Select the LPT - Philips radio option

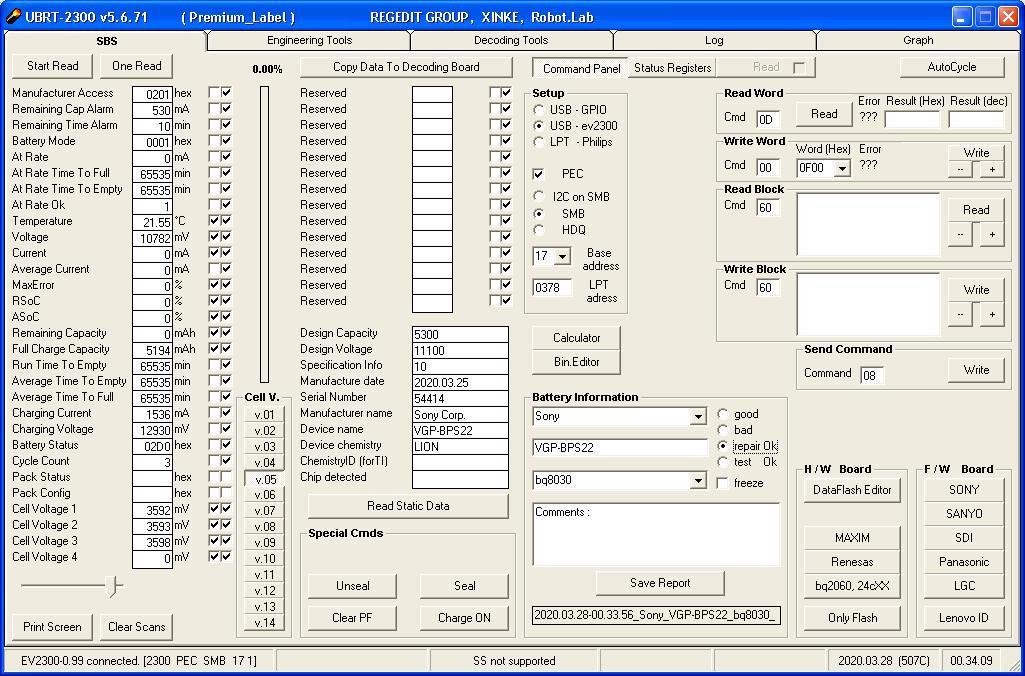click(539, 142)
